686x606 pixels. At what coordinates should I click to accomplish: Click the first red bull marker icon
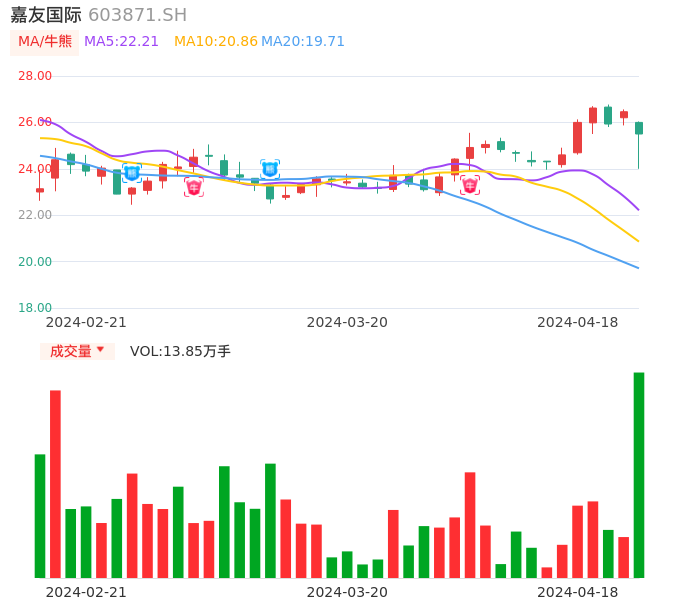click(x=194, y=187)
